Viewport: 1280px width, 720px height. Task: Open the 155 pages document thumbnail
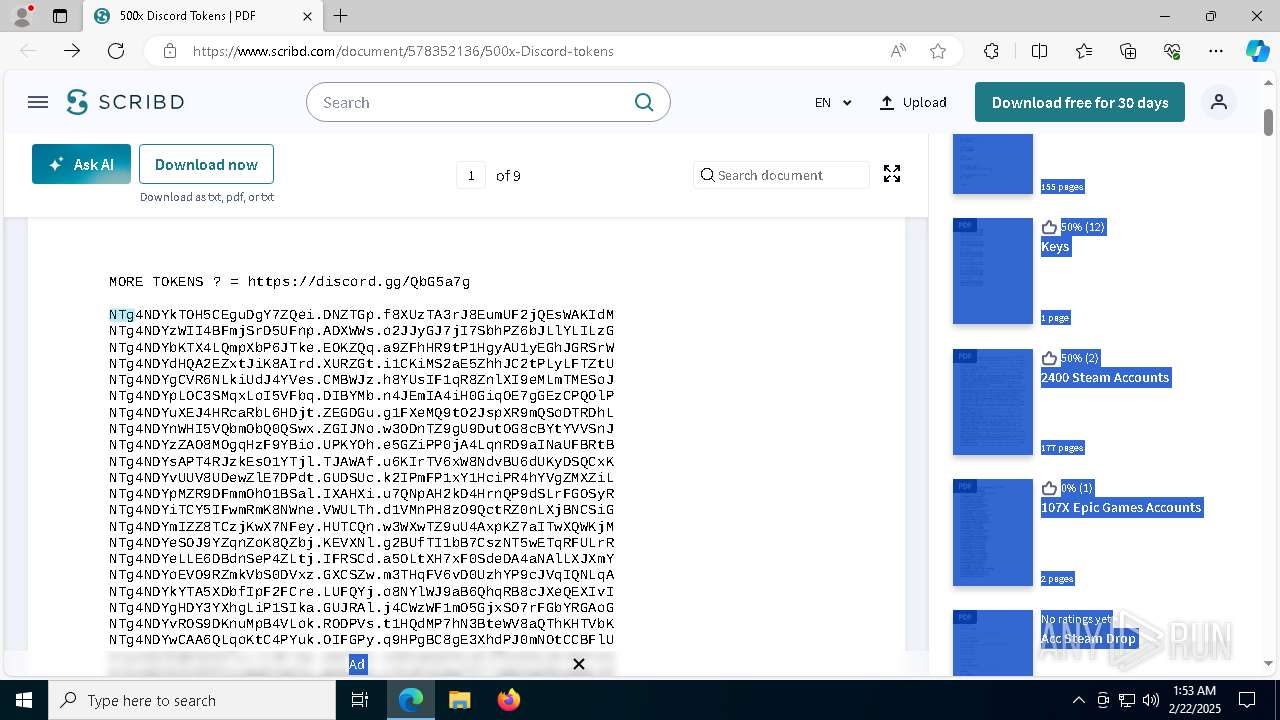(x=992, y=163)
